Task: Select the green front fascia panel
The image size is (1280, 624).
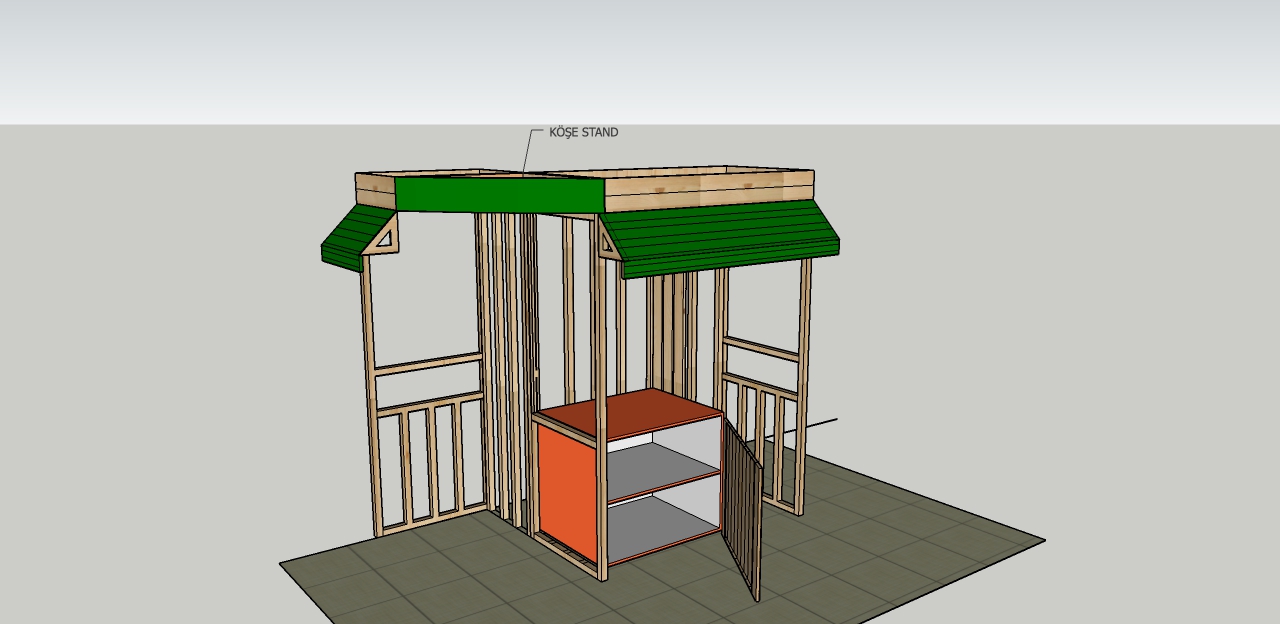Action: click(498, 195)
